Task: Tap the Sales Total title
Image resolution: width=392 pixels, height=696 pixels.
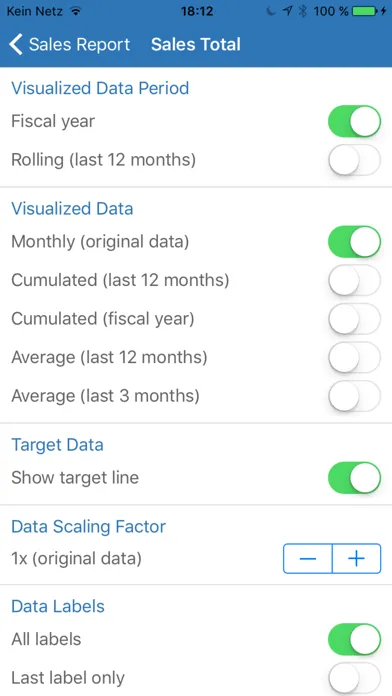Action: point(196,44)
